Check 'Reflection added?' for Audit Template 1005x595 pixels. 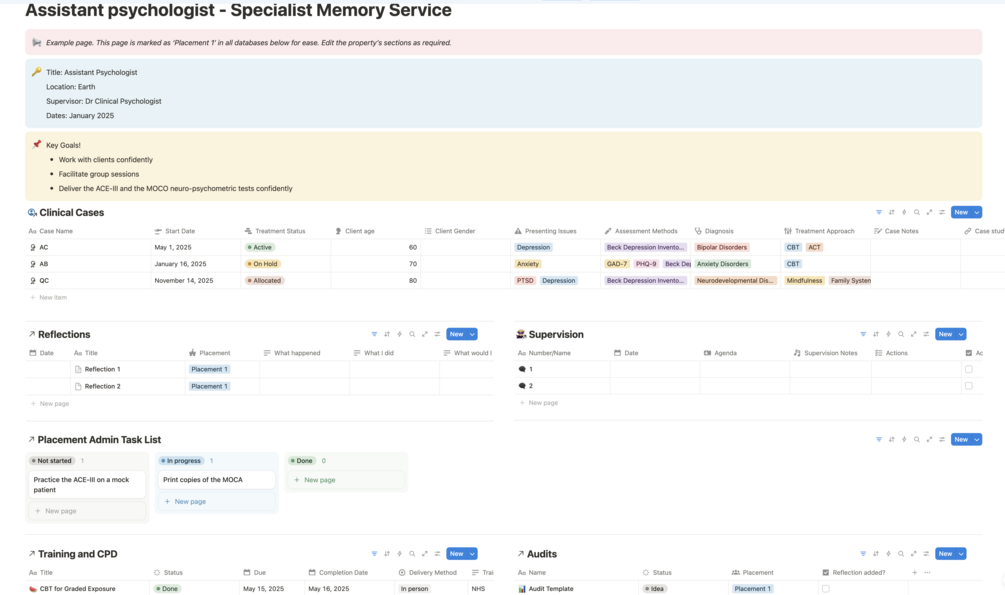pyautogui.click(x=825, y=589)
